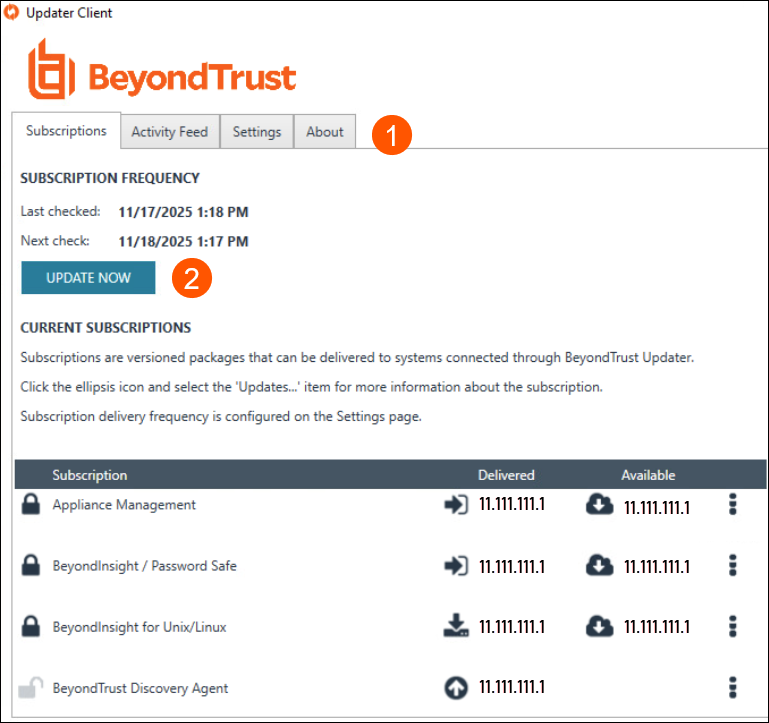Open the ellipsis menu for Appliance Management
Screen dimensions: 769x723
(x=733, y=504)
